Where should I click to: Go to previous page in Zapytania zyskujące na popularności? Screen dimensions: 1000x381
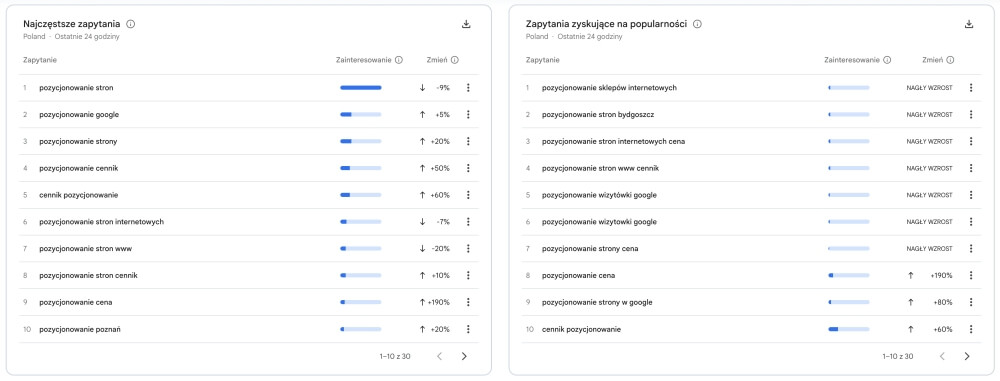[x=942, y=356]
